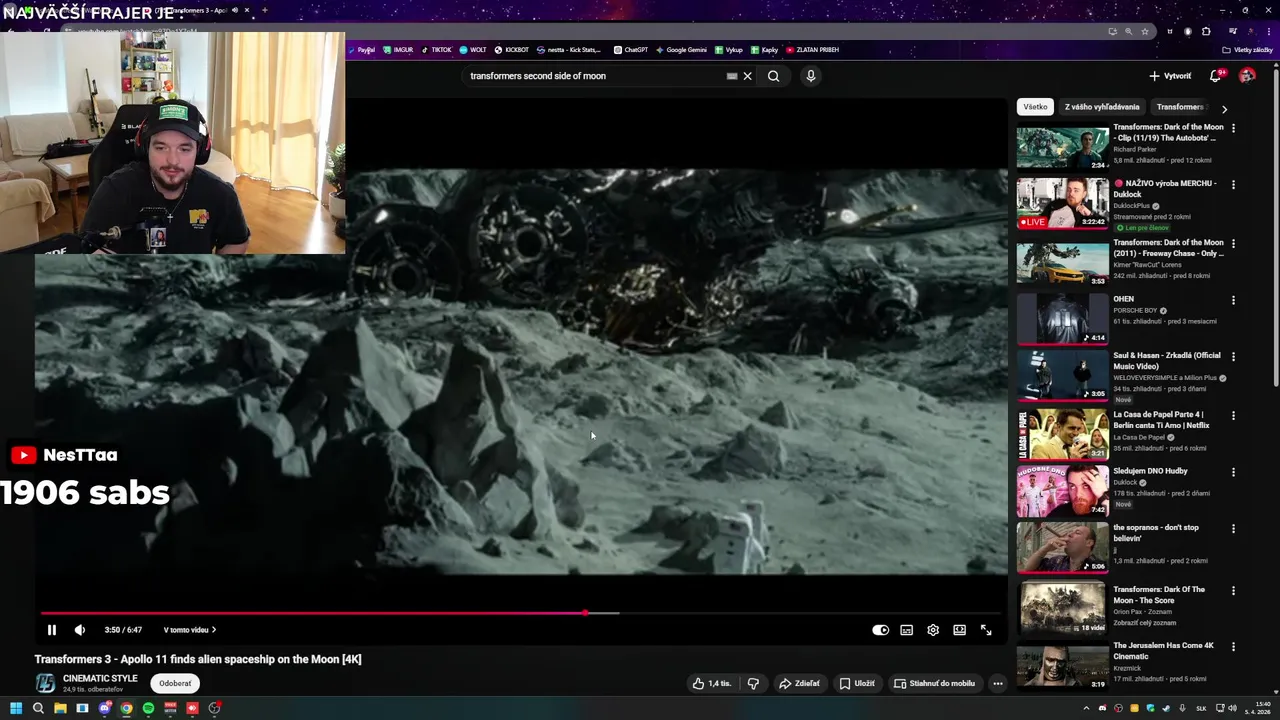The image size is (1280, 720).
Task: Bookmark the page with the star icon
Action: [x=1145, y=31]
